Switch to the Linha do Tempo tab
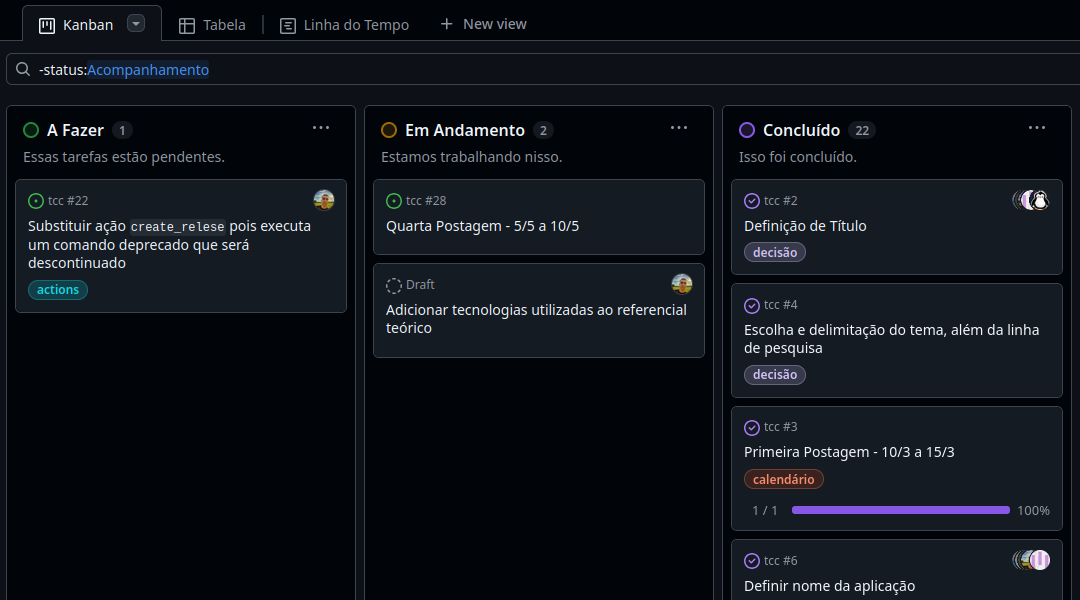Image resolution: width=1080 pixels, height=600 pixels. (x=344, y=25)
